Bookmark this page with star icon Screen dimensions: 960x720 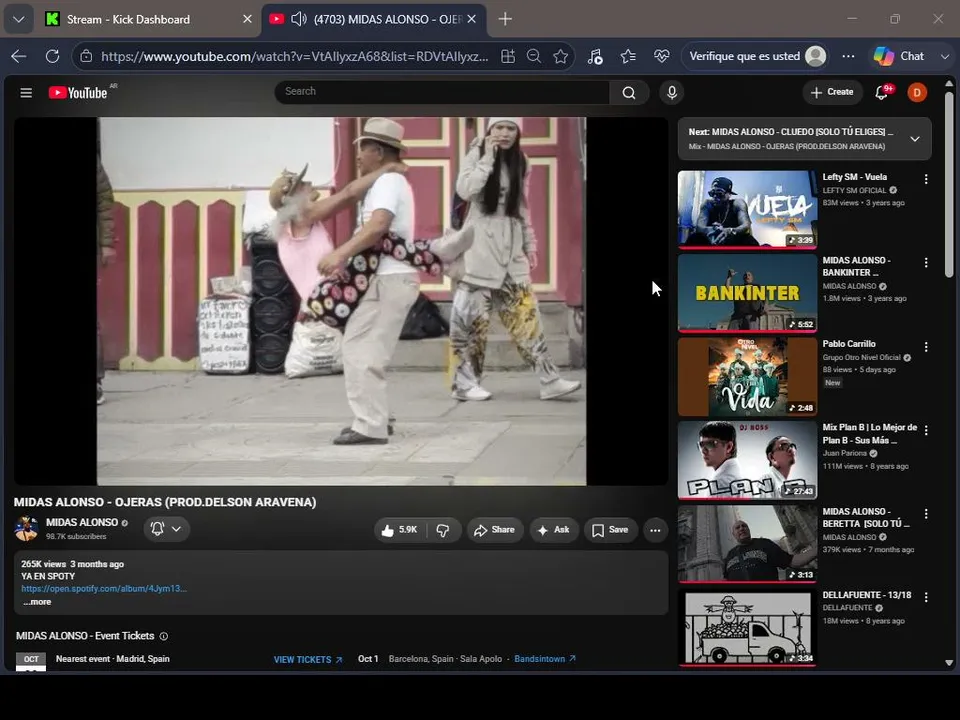(x=560, y=56)
